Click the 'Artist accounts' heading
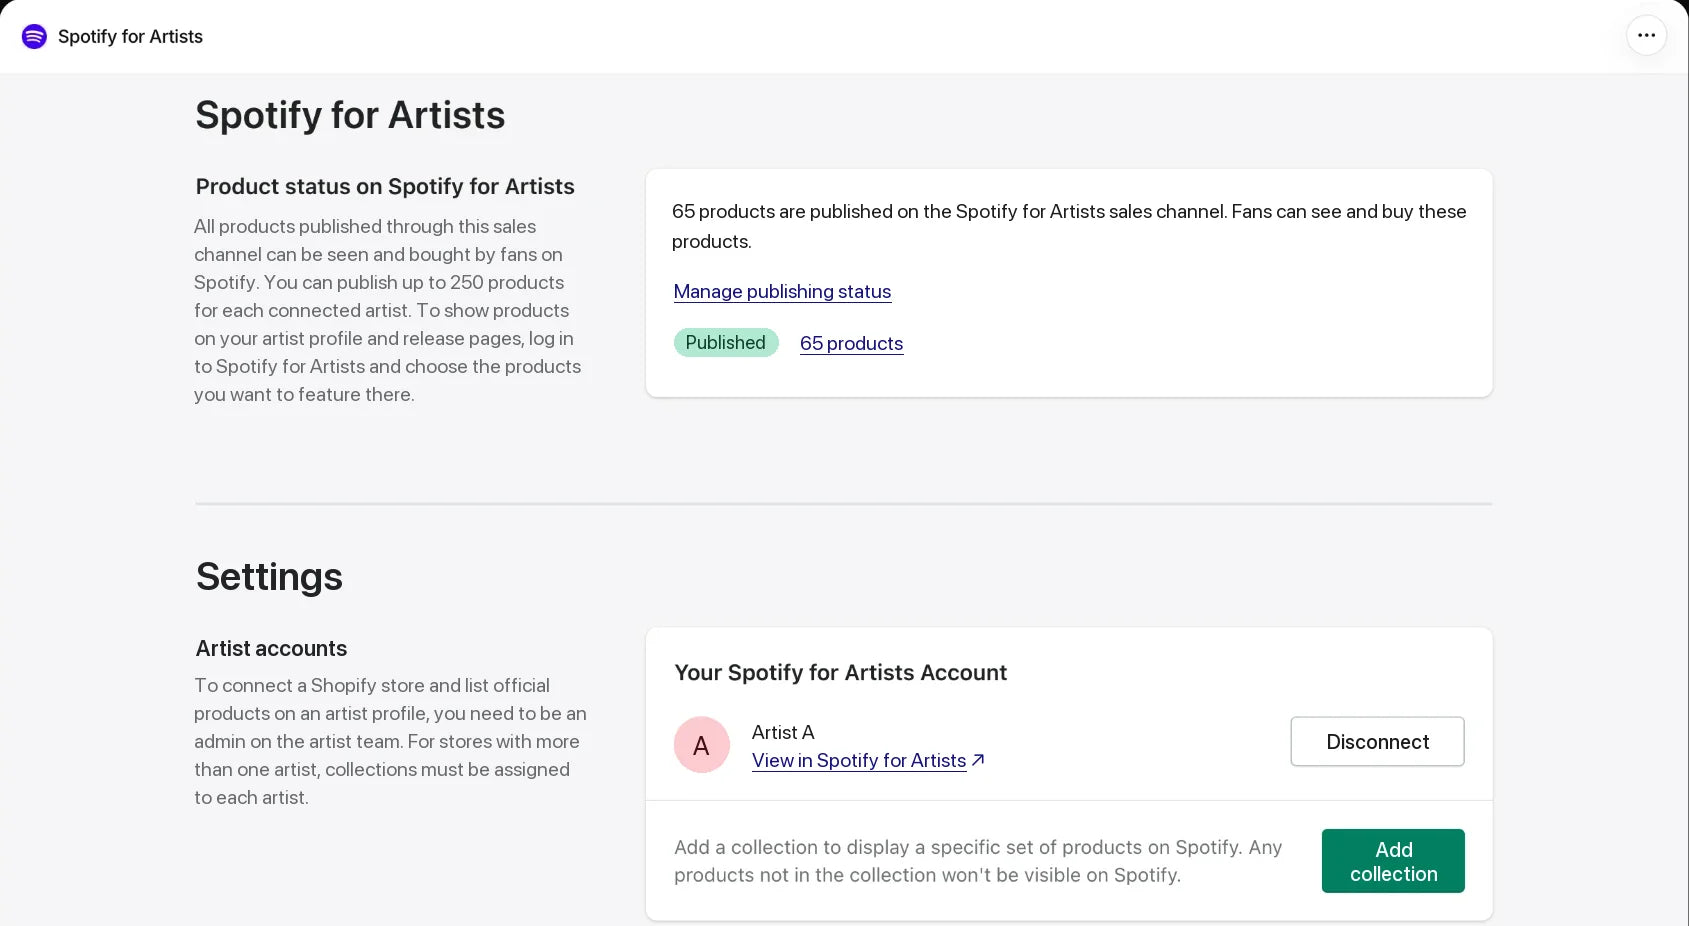Screen dimensions: 1689x926 tap(271, 649)
